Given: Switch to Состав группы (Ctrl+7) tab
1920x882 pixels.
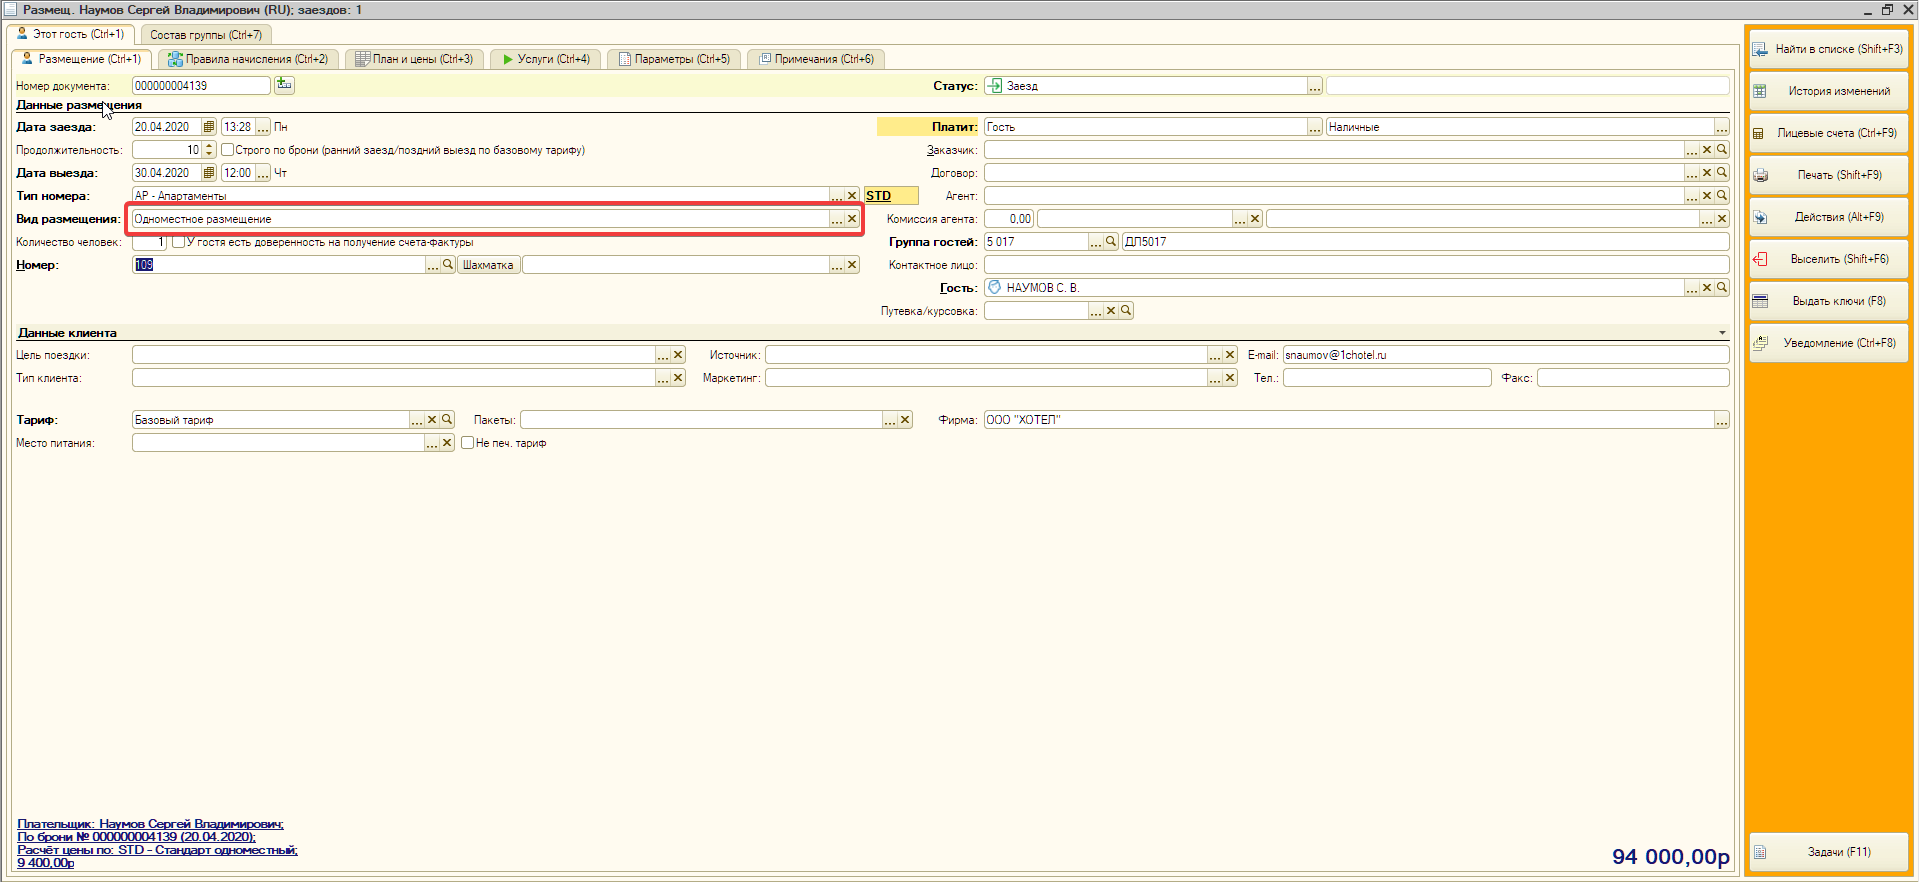Looking at the screenshot, I should (x=206, y=35).
